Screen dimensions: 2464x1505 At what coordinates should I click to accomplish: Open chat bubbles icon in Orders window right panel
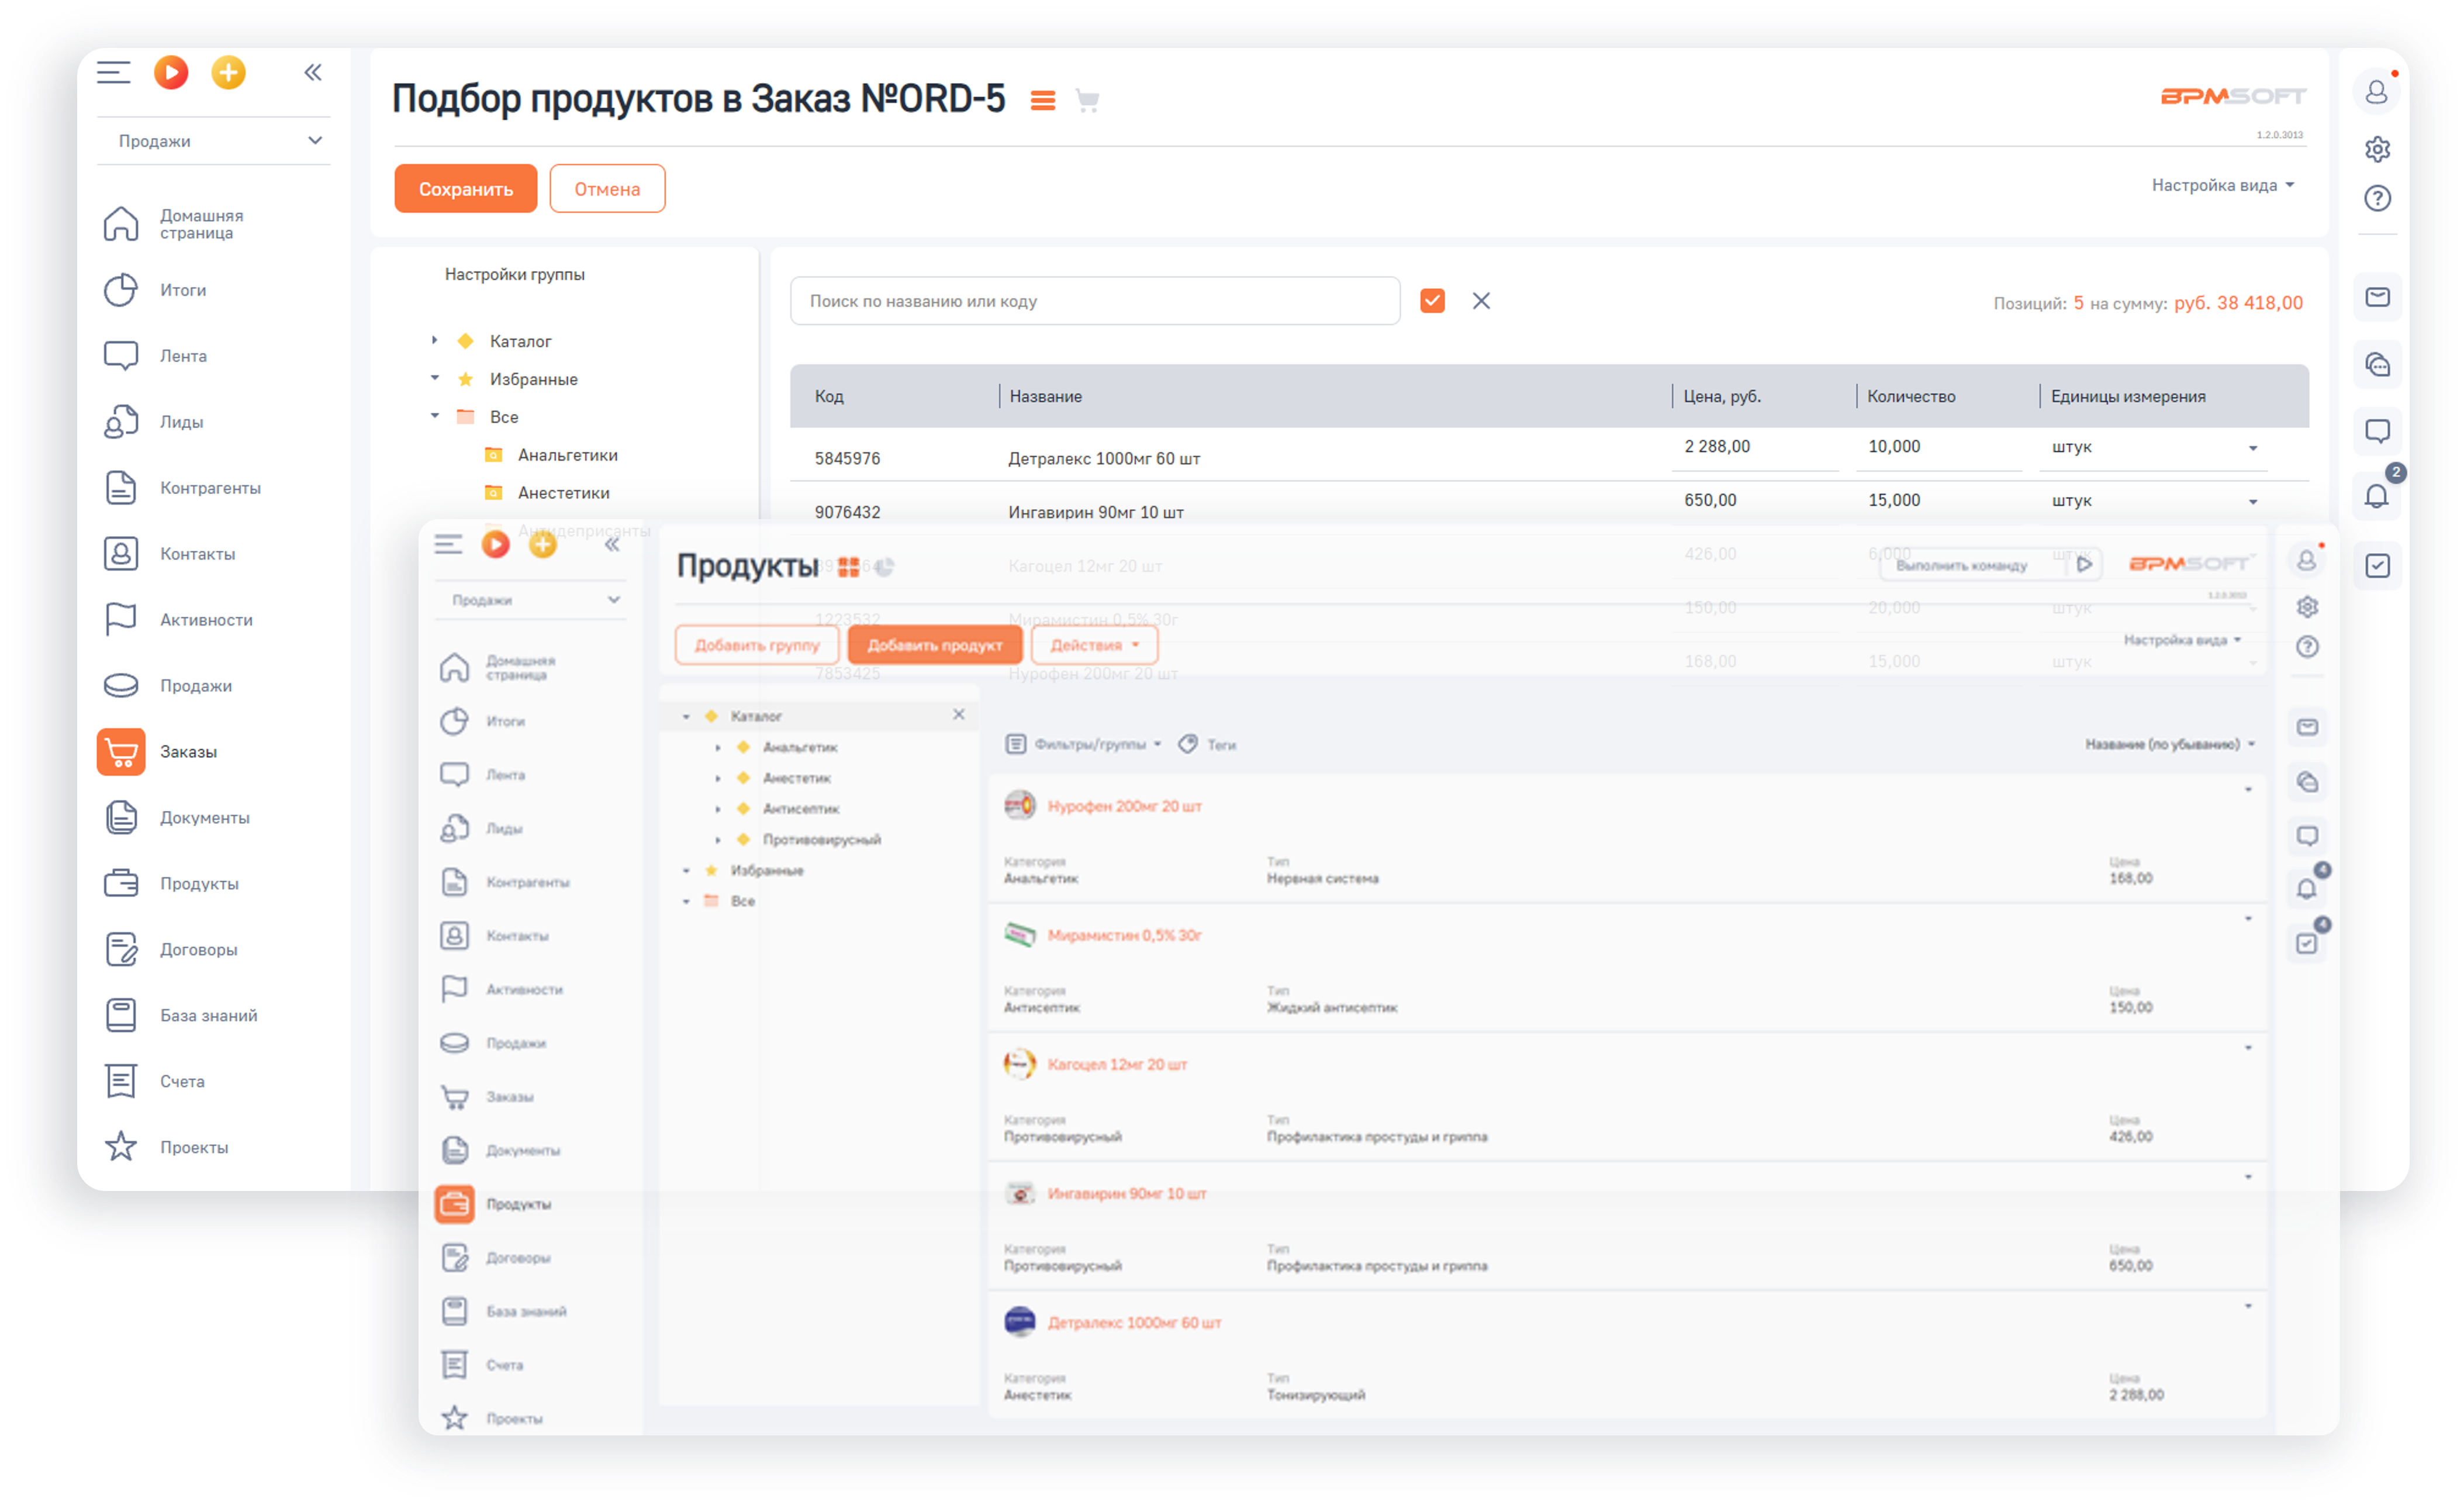pos(2377,364)
